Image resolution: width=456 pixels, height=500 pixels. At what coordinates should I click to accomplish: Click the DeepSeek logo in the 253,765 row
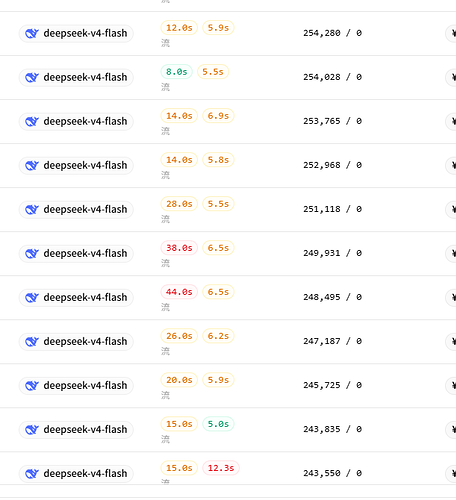(x=32, y=121)
